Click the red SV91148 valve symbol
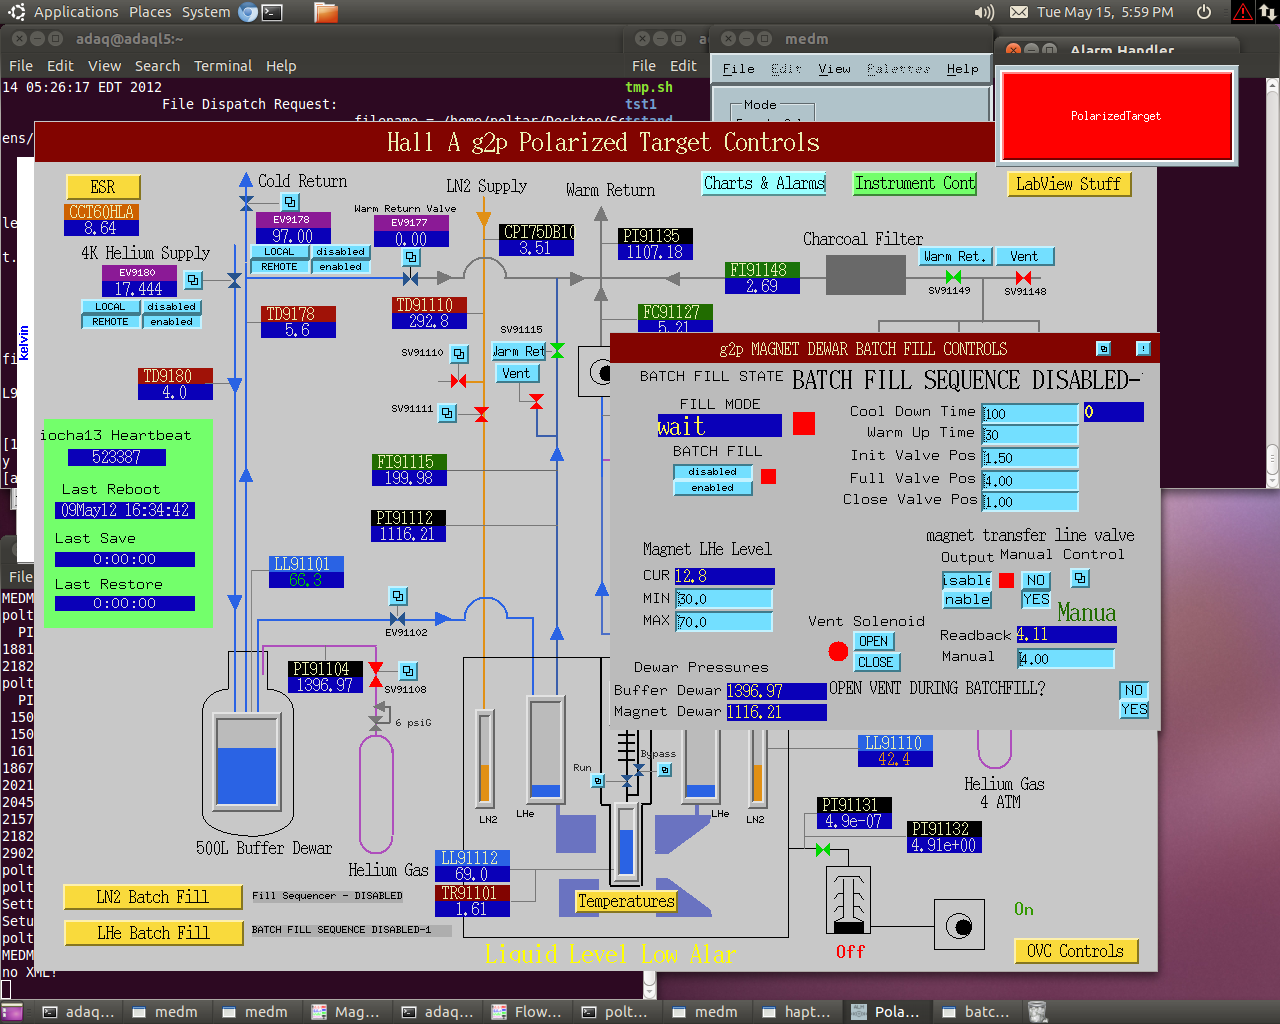 click(x=1023, y=277)
